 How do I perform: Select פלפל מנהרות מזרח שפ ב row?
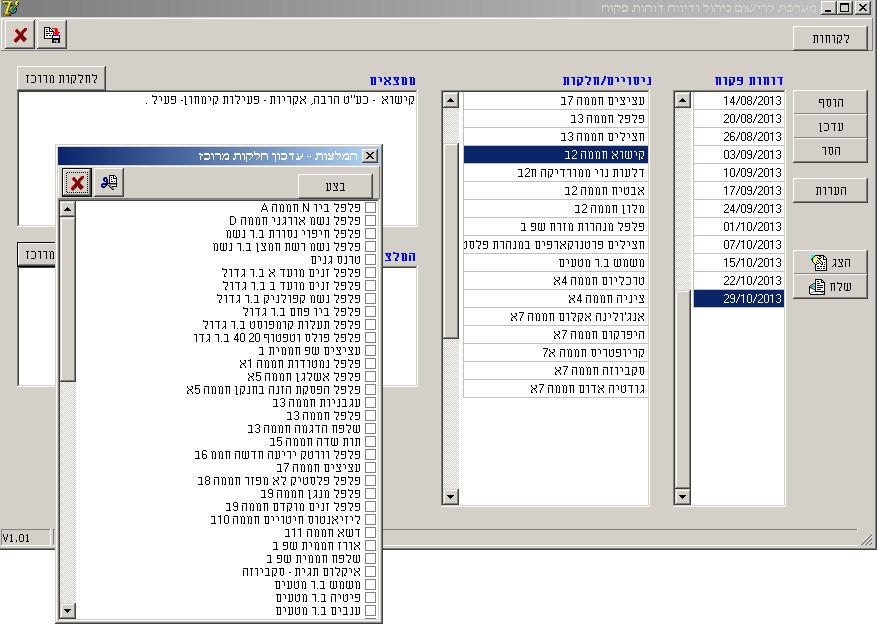tap(555, 227)
